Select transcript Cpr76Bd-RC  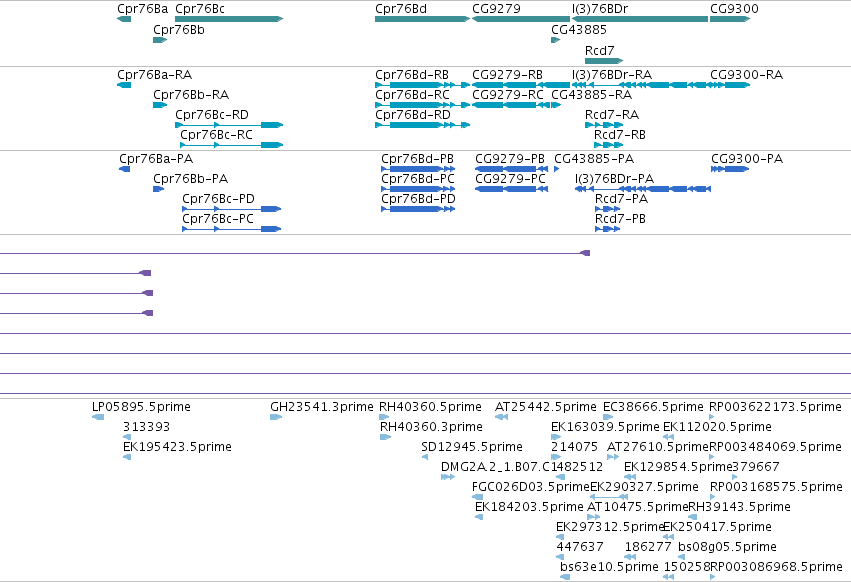tap(422, 105)
